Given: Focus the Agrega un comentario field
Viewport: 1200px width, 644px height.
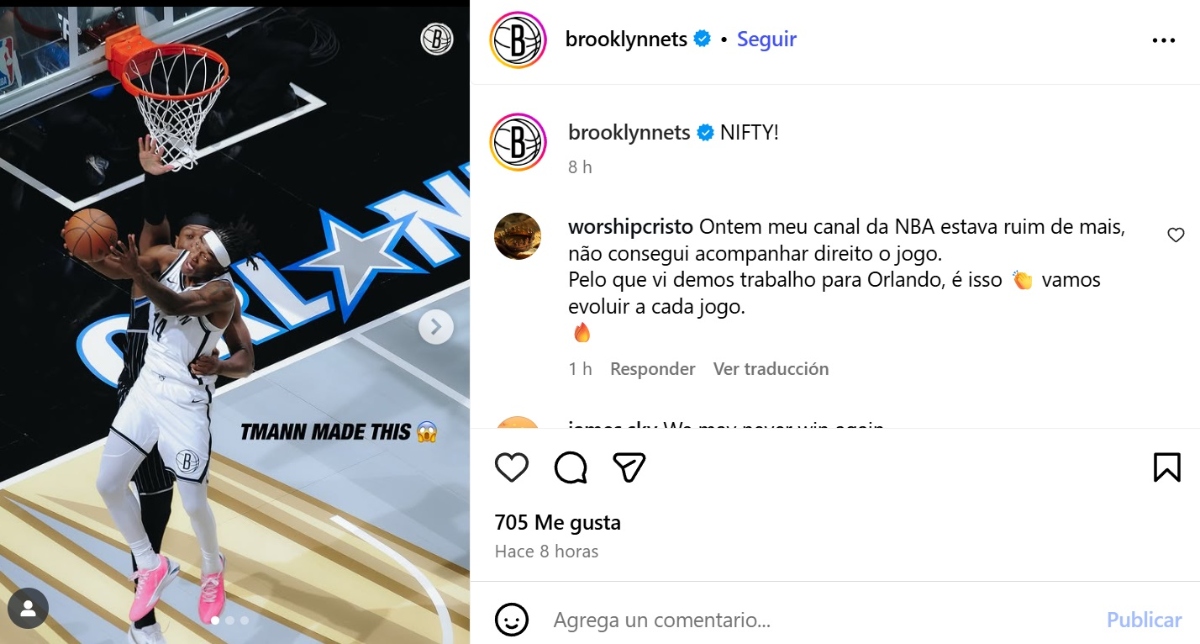Looking at the screenshot, I should [x=820, y=620].
